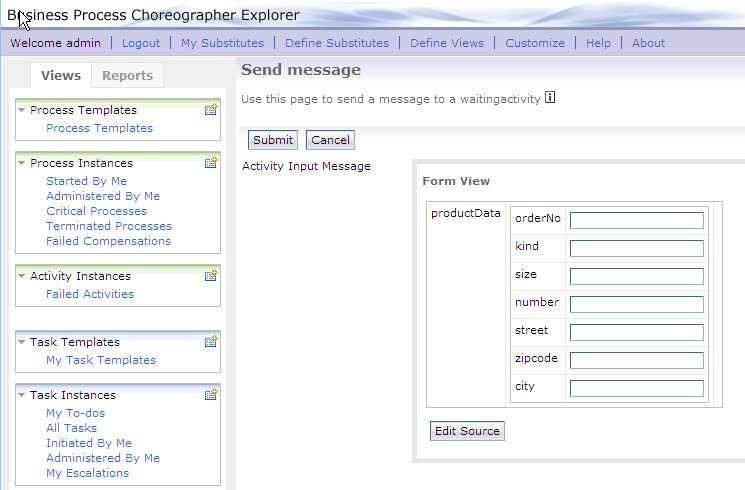745x490 pixels.
Task: Open the Critical Processes link
Action: [96, 211]
